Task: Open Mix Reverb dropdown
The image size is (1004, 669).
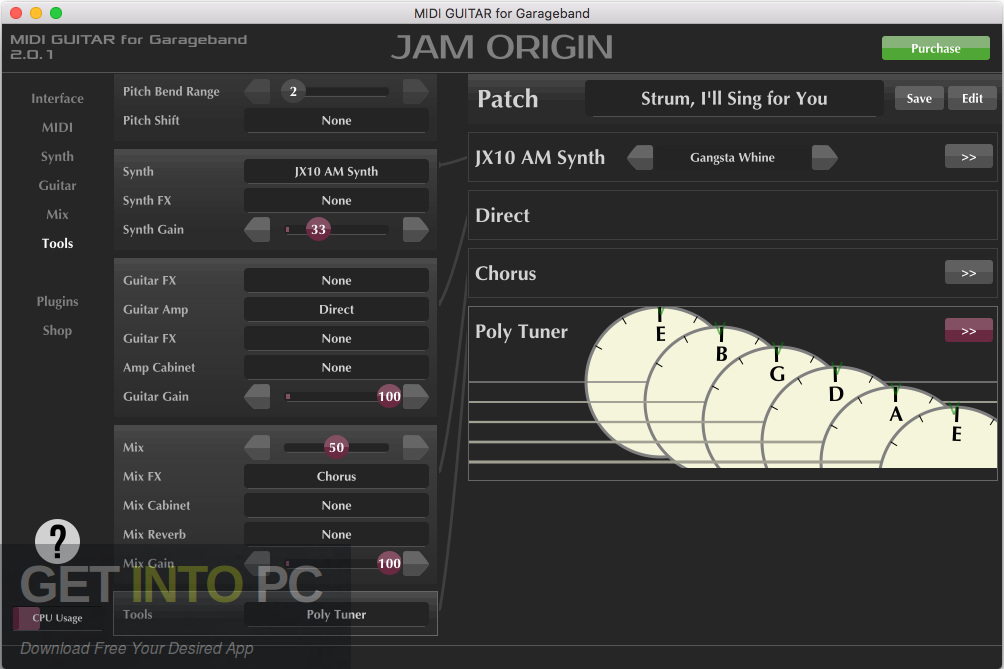Action: click(x=336, y=535)
